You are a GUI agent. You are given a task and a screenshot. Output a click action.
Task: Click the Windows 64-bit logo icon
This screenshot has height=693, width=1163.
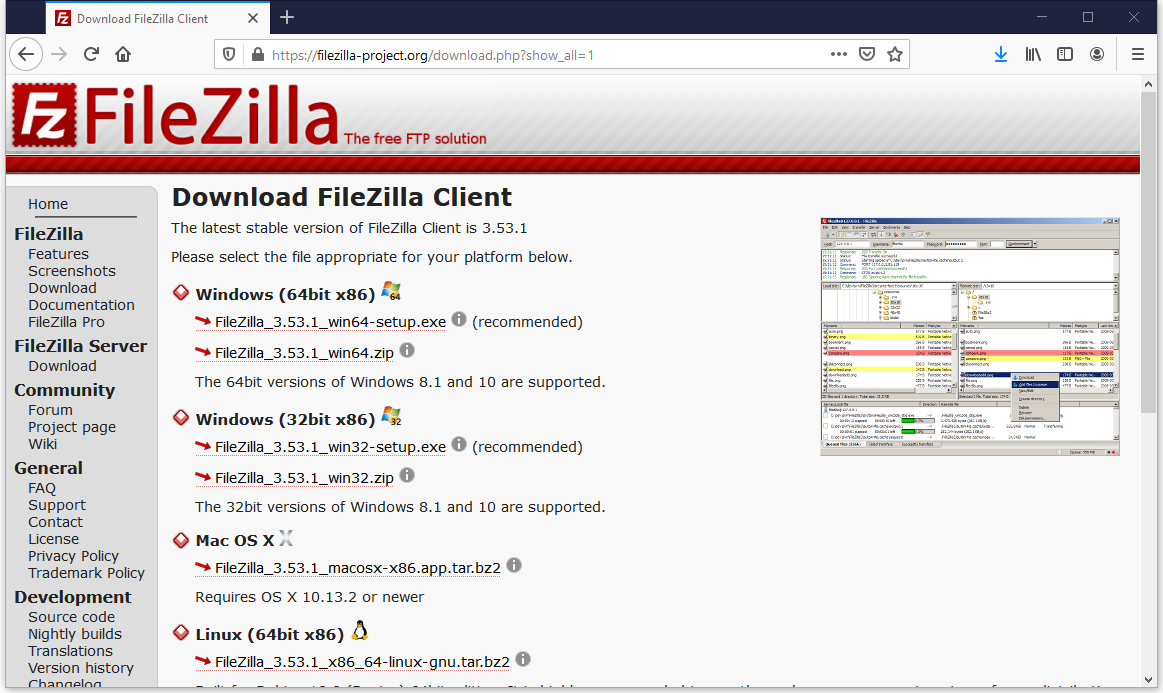pyautogui.click(x=389, y=290)
